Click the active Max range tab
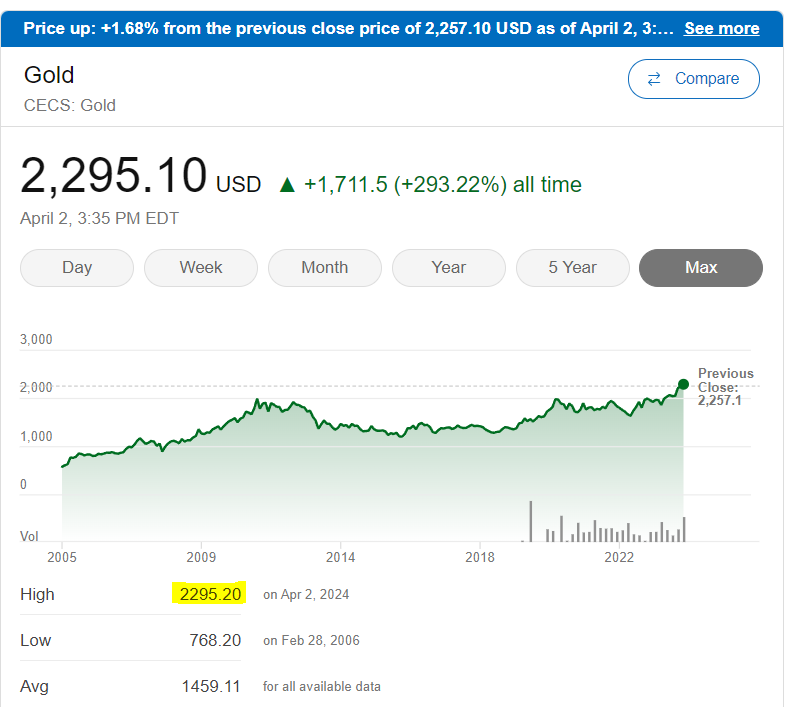Screen dimensions: 785x707 point(701,267)
